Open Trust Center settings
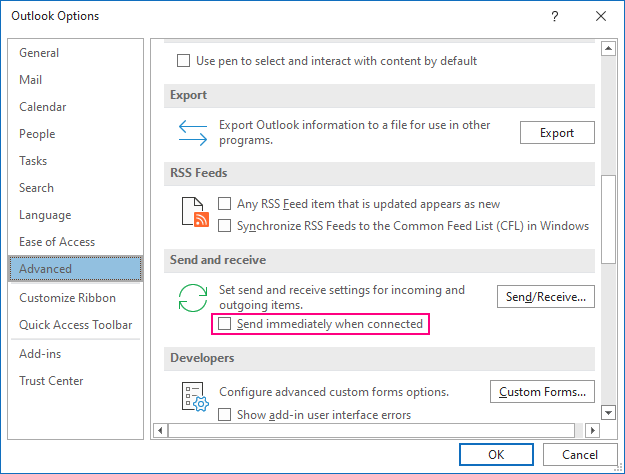Screen dimensions: 625x474 click(x=75, y=381)
